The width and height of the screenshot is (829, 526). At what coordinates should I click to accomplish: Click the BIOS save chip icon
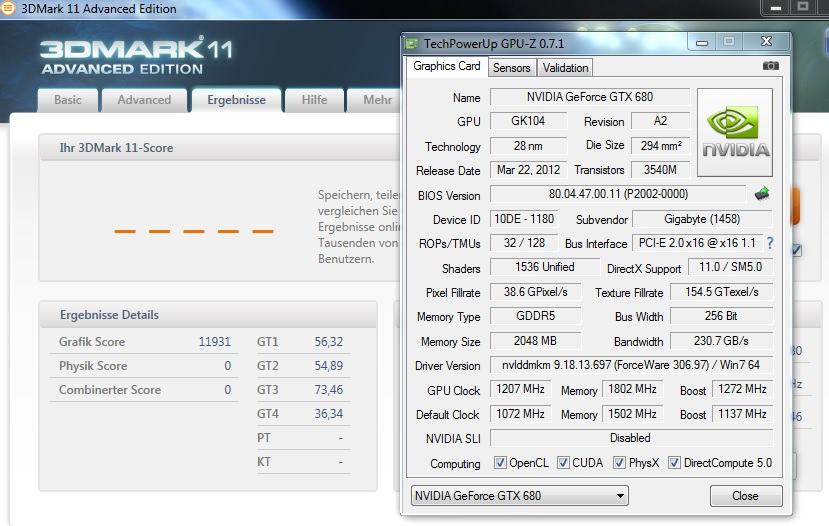pos(762,193)
